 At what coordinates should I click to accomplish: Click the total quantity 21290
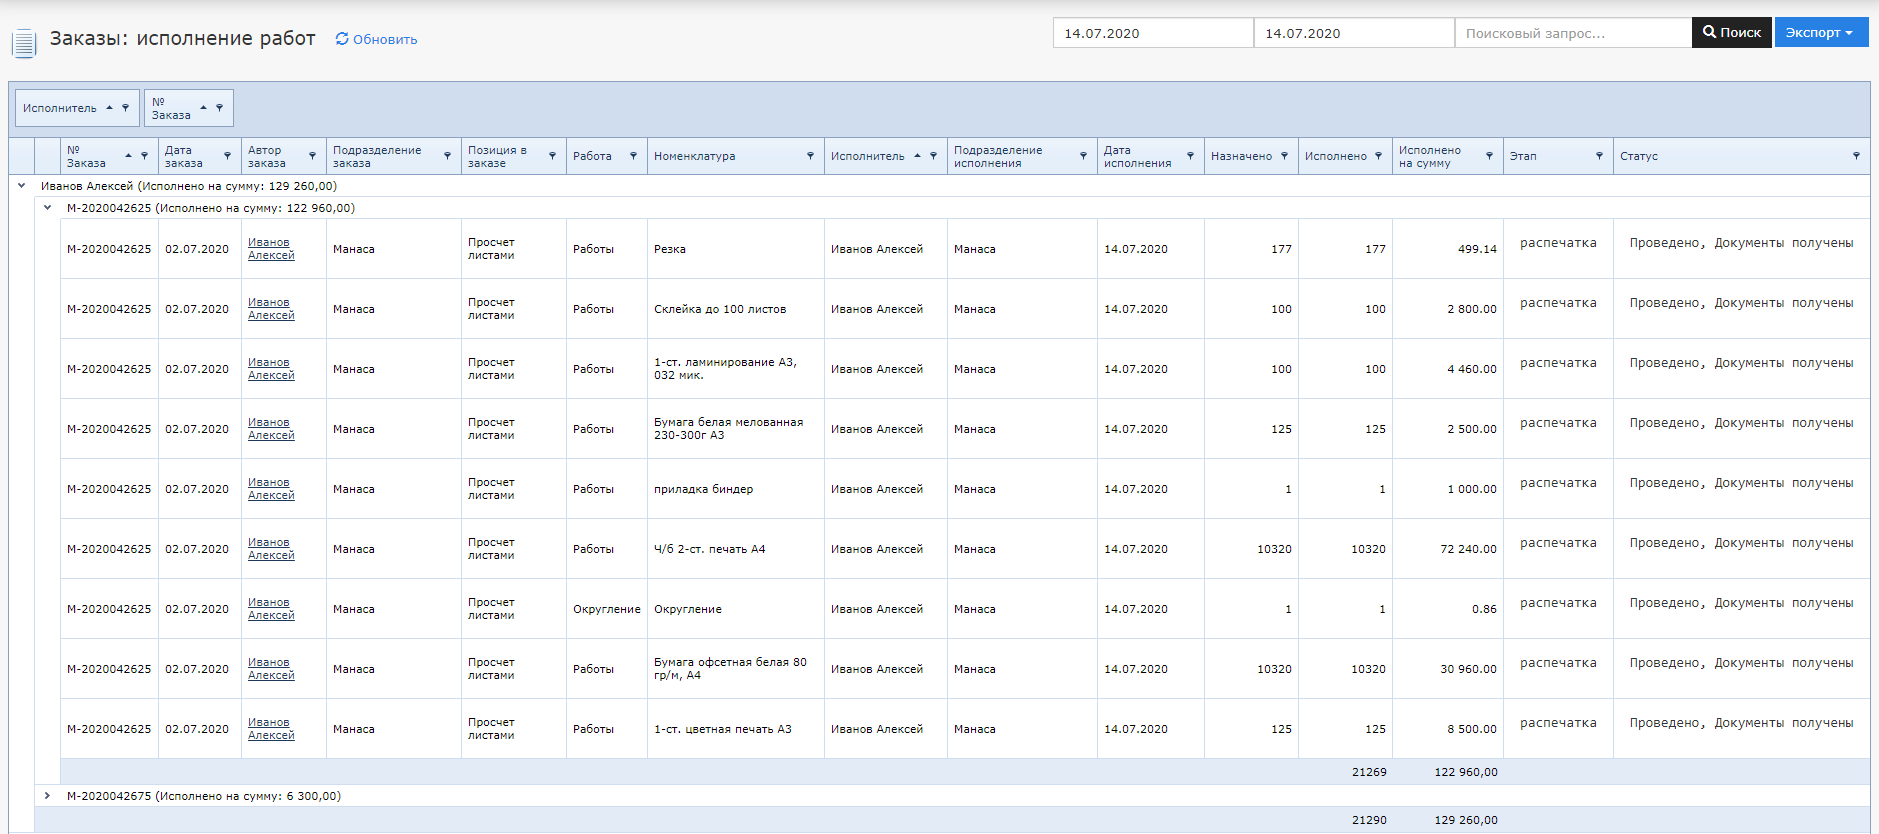click(1369, 820)
